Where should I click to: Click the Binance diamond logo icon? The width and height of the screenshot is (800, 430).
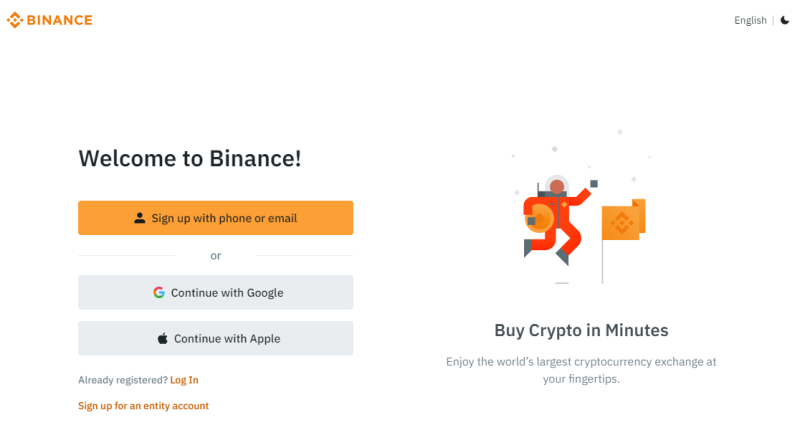pos(15,20)
